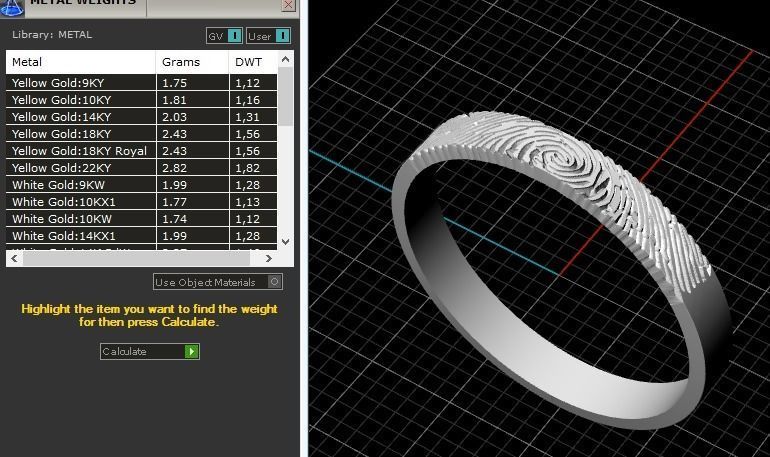This screenshot has height=457, width=770.
Task: Click the horizontal scroll left arrow
Action: [14, 258]
